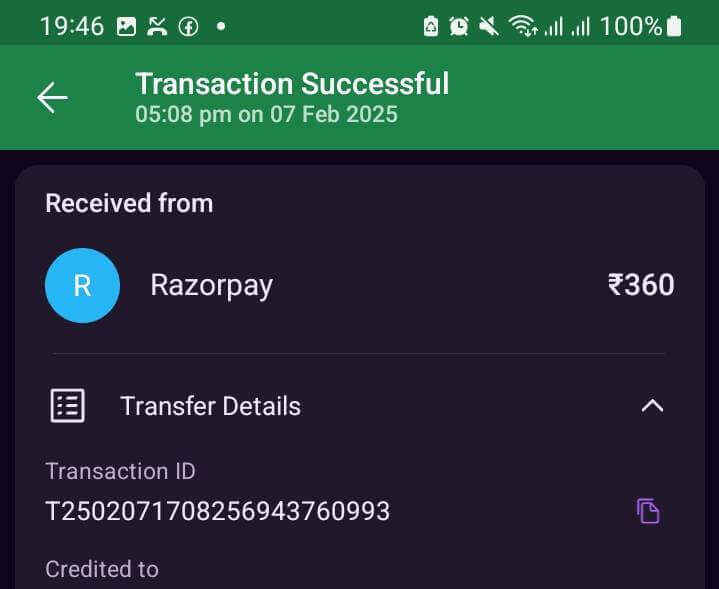Tap the Razorpay sender name

pos(211,286)
